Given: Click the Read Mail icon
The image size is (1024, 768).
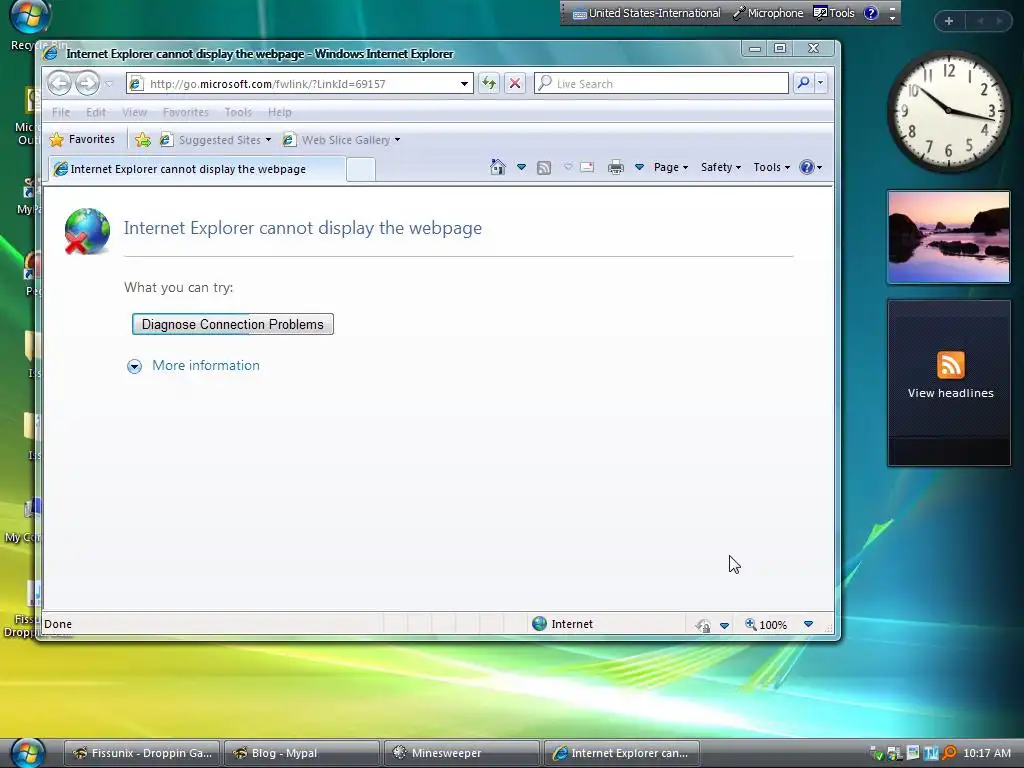Looking at the screenshot, I should (587, 167).
